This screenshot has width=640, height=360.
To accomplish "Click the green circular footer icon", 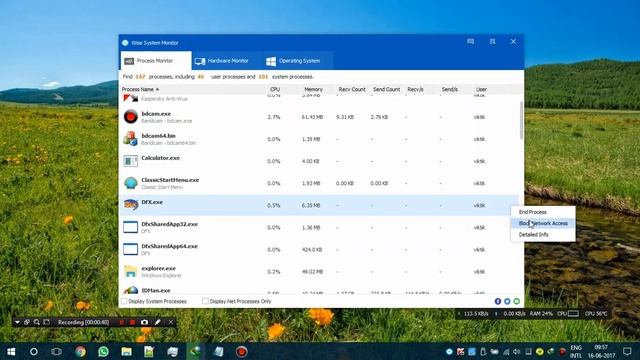I will 517,301.
